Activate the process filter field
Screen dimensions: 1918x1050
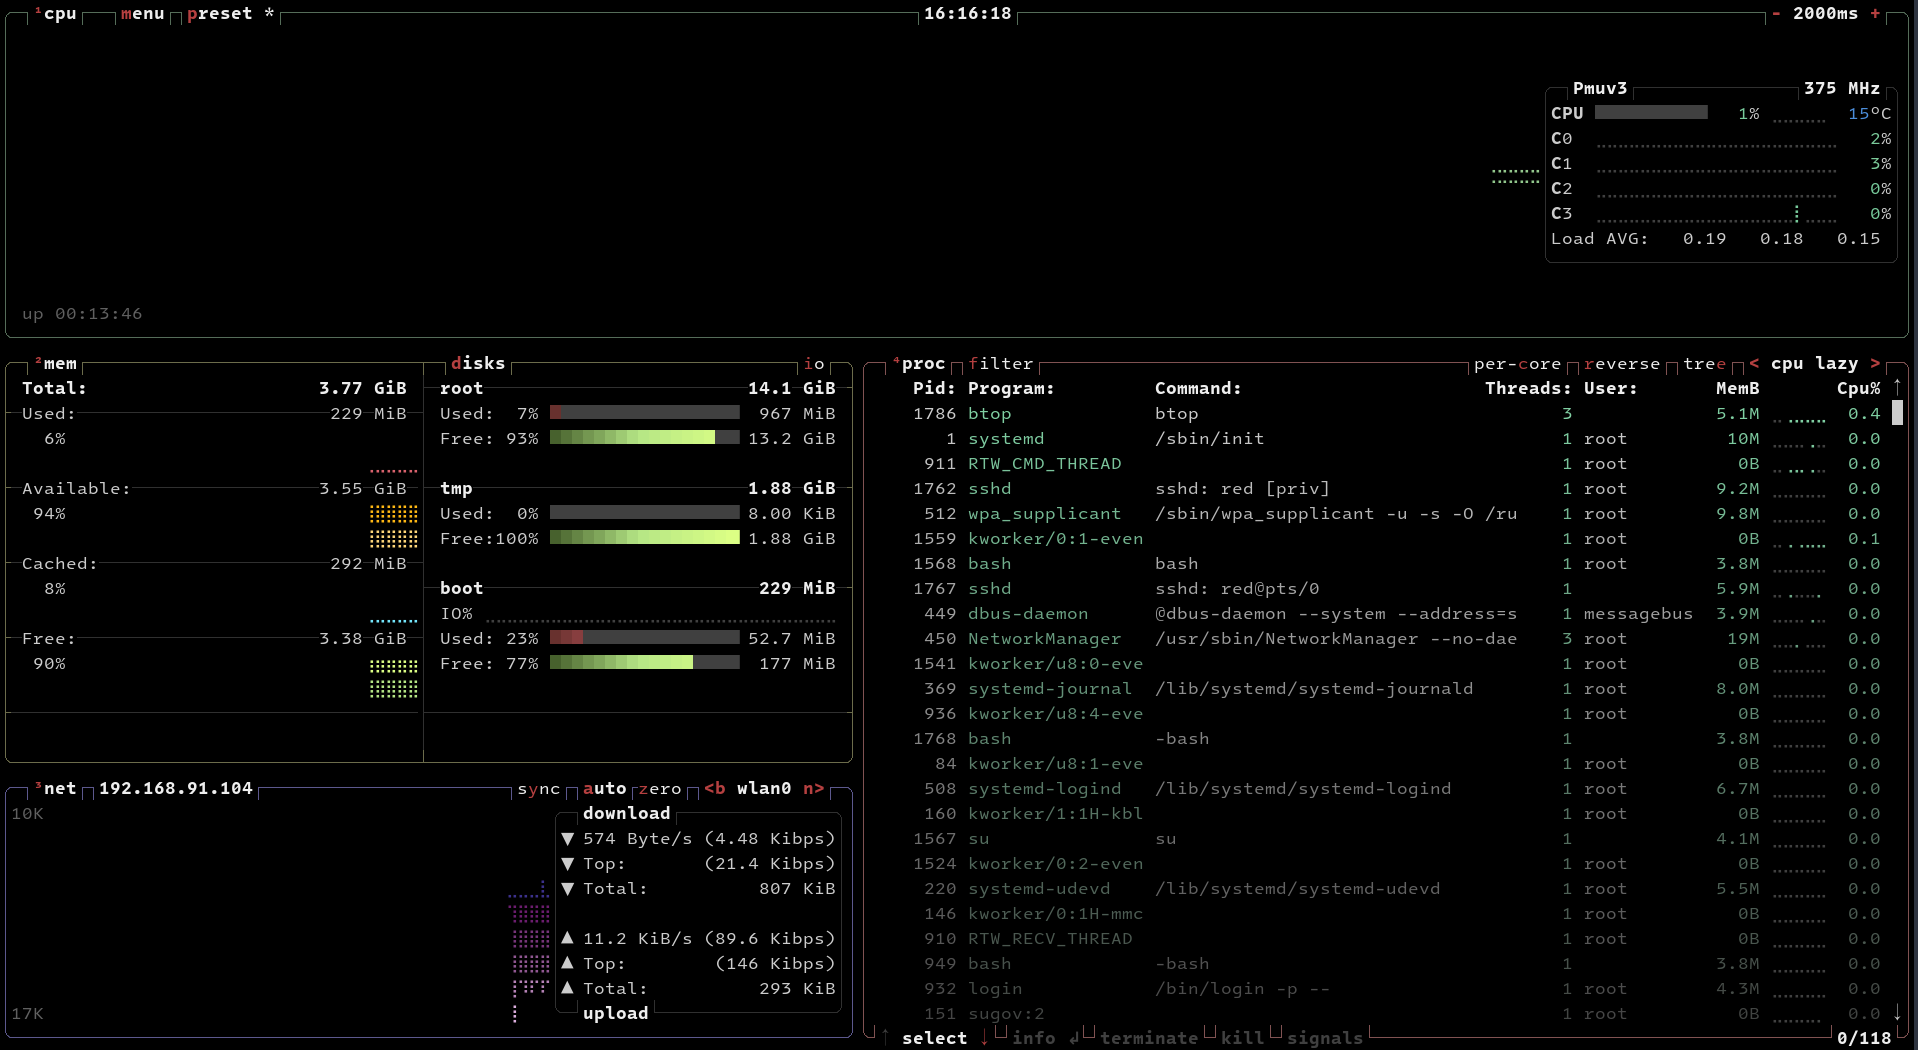[x=1001, y=364]
